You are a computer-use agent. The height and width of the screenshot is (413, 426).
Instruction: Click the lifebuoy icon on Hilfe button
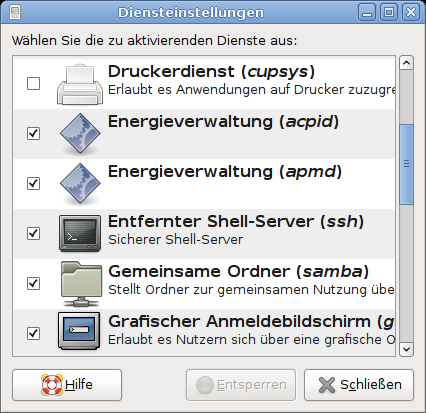pos(52,385)
